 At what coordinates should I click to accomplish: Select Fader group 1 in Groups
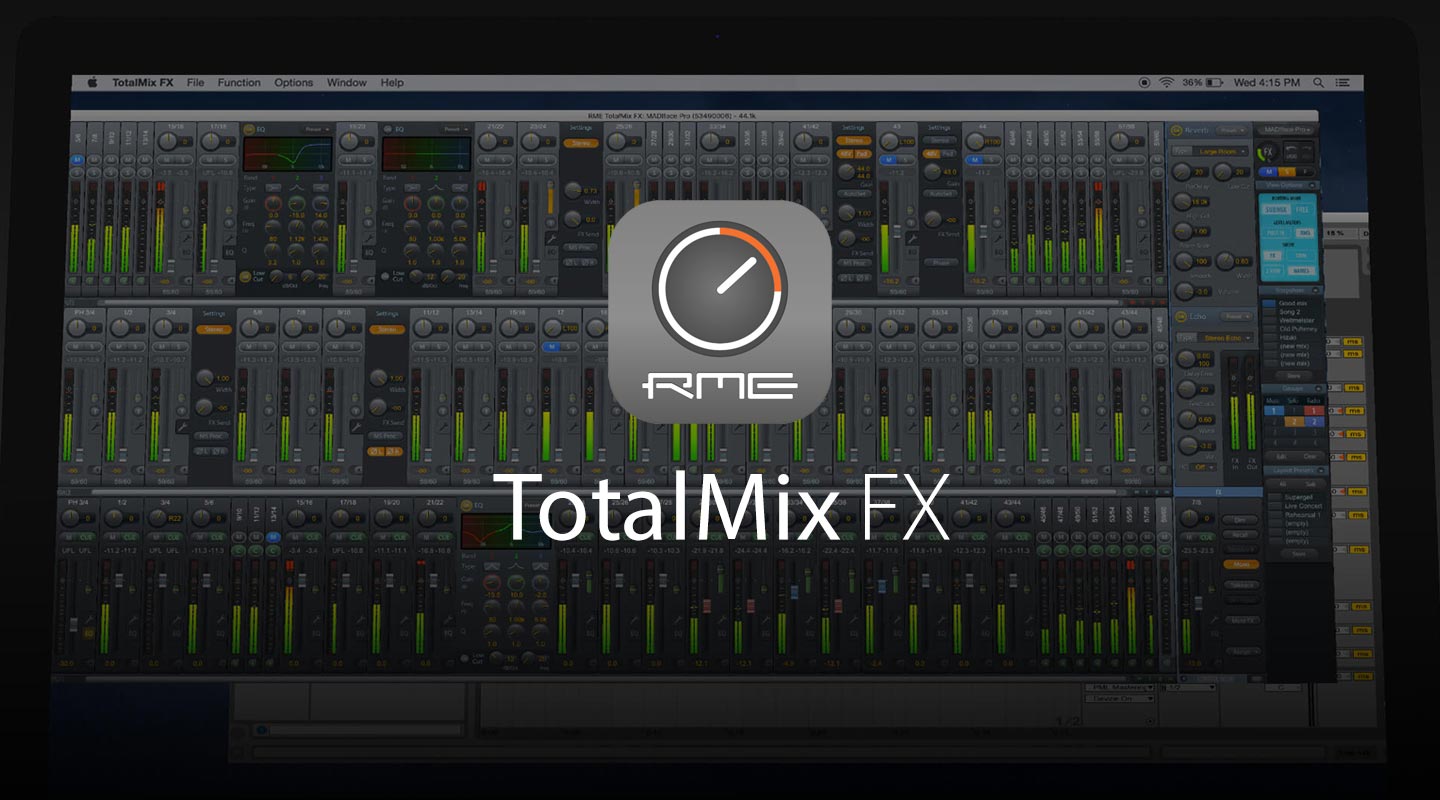1315,410
